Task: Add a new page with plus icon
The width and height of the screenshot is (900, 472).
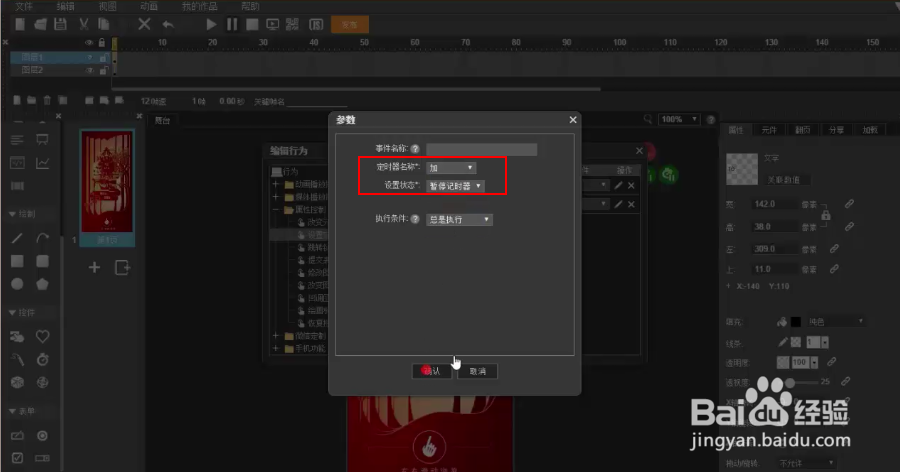Action: (x=94, y=268)
